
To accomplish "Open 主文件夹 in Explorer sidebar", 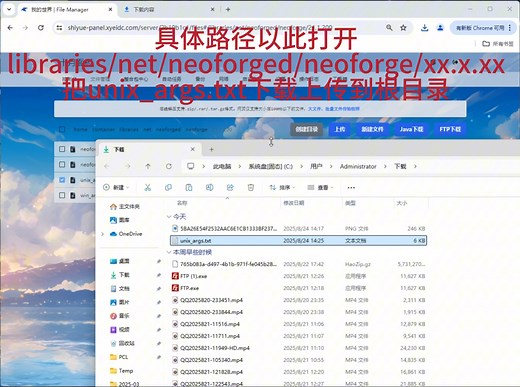I will pyautogui.click(x=125, y=206).
